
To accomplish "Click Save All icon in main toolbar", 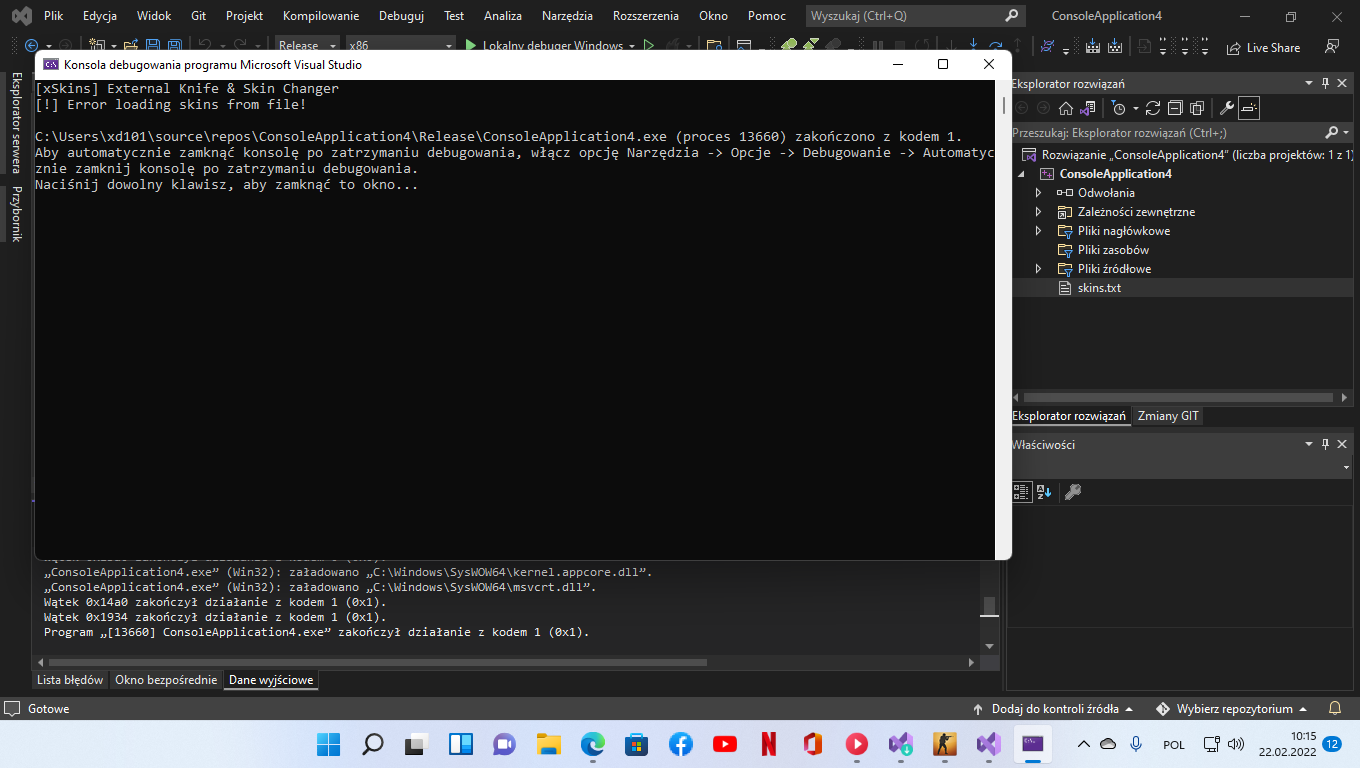I will 174,46.
